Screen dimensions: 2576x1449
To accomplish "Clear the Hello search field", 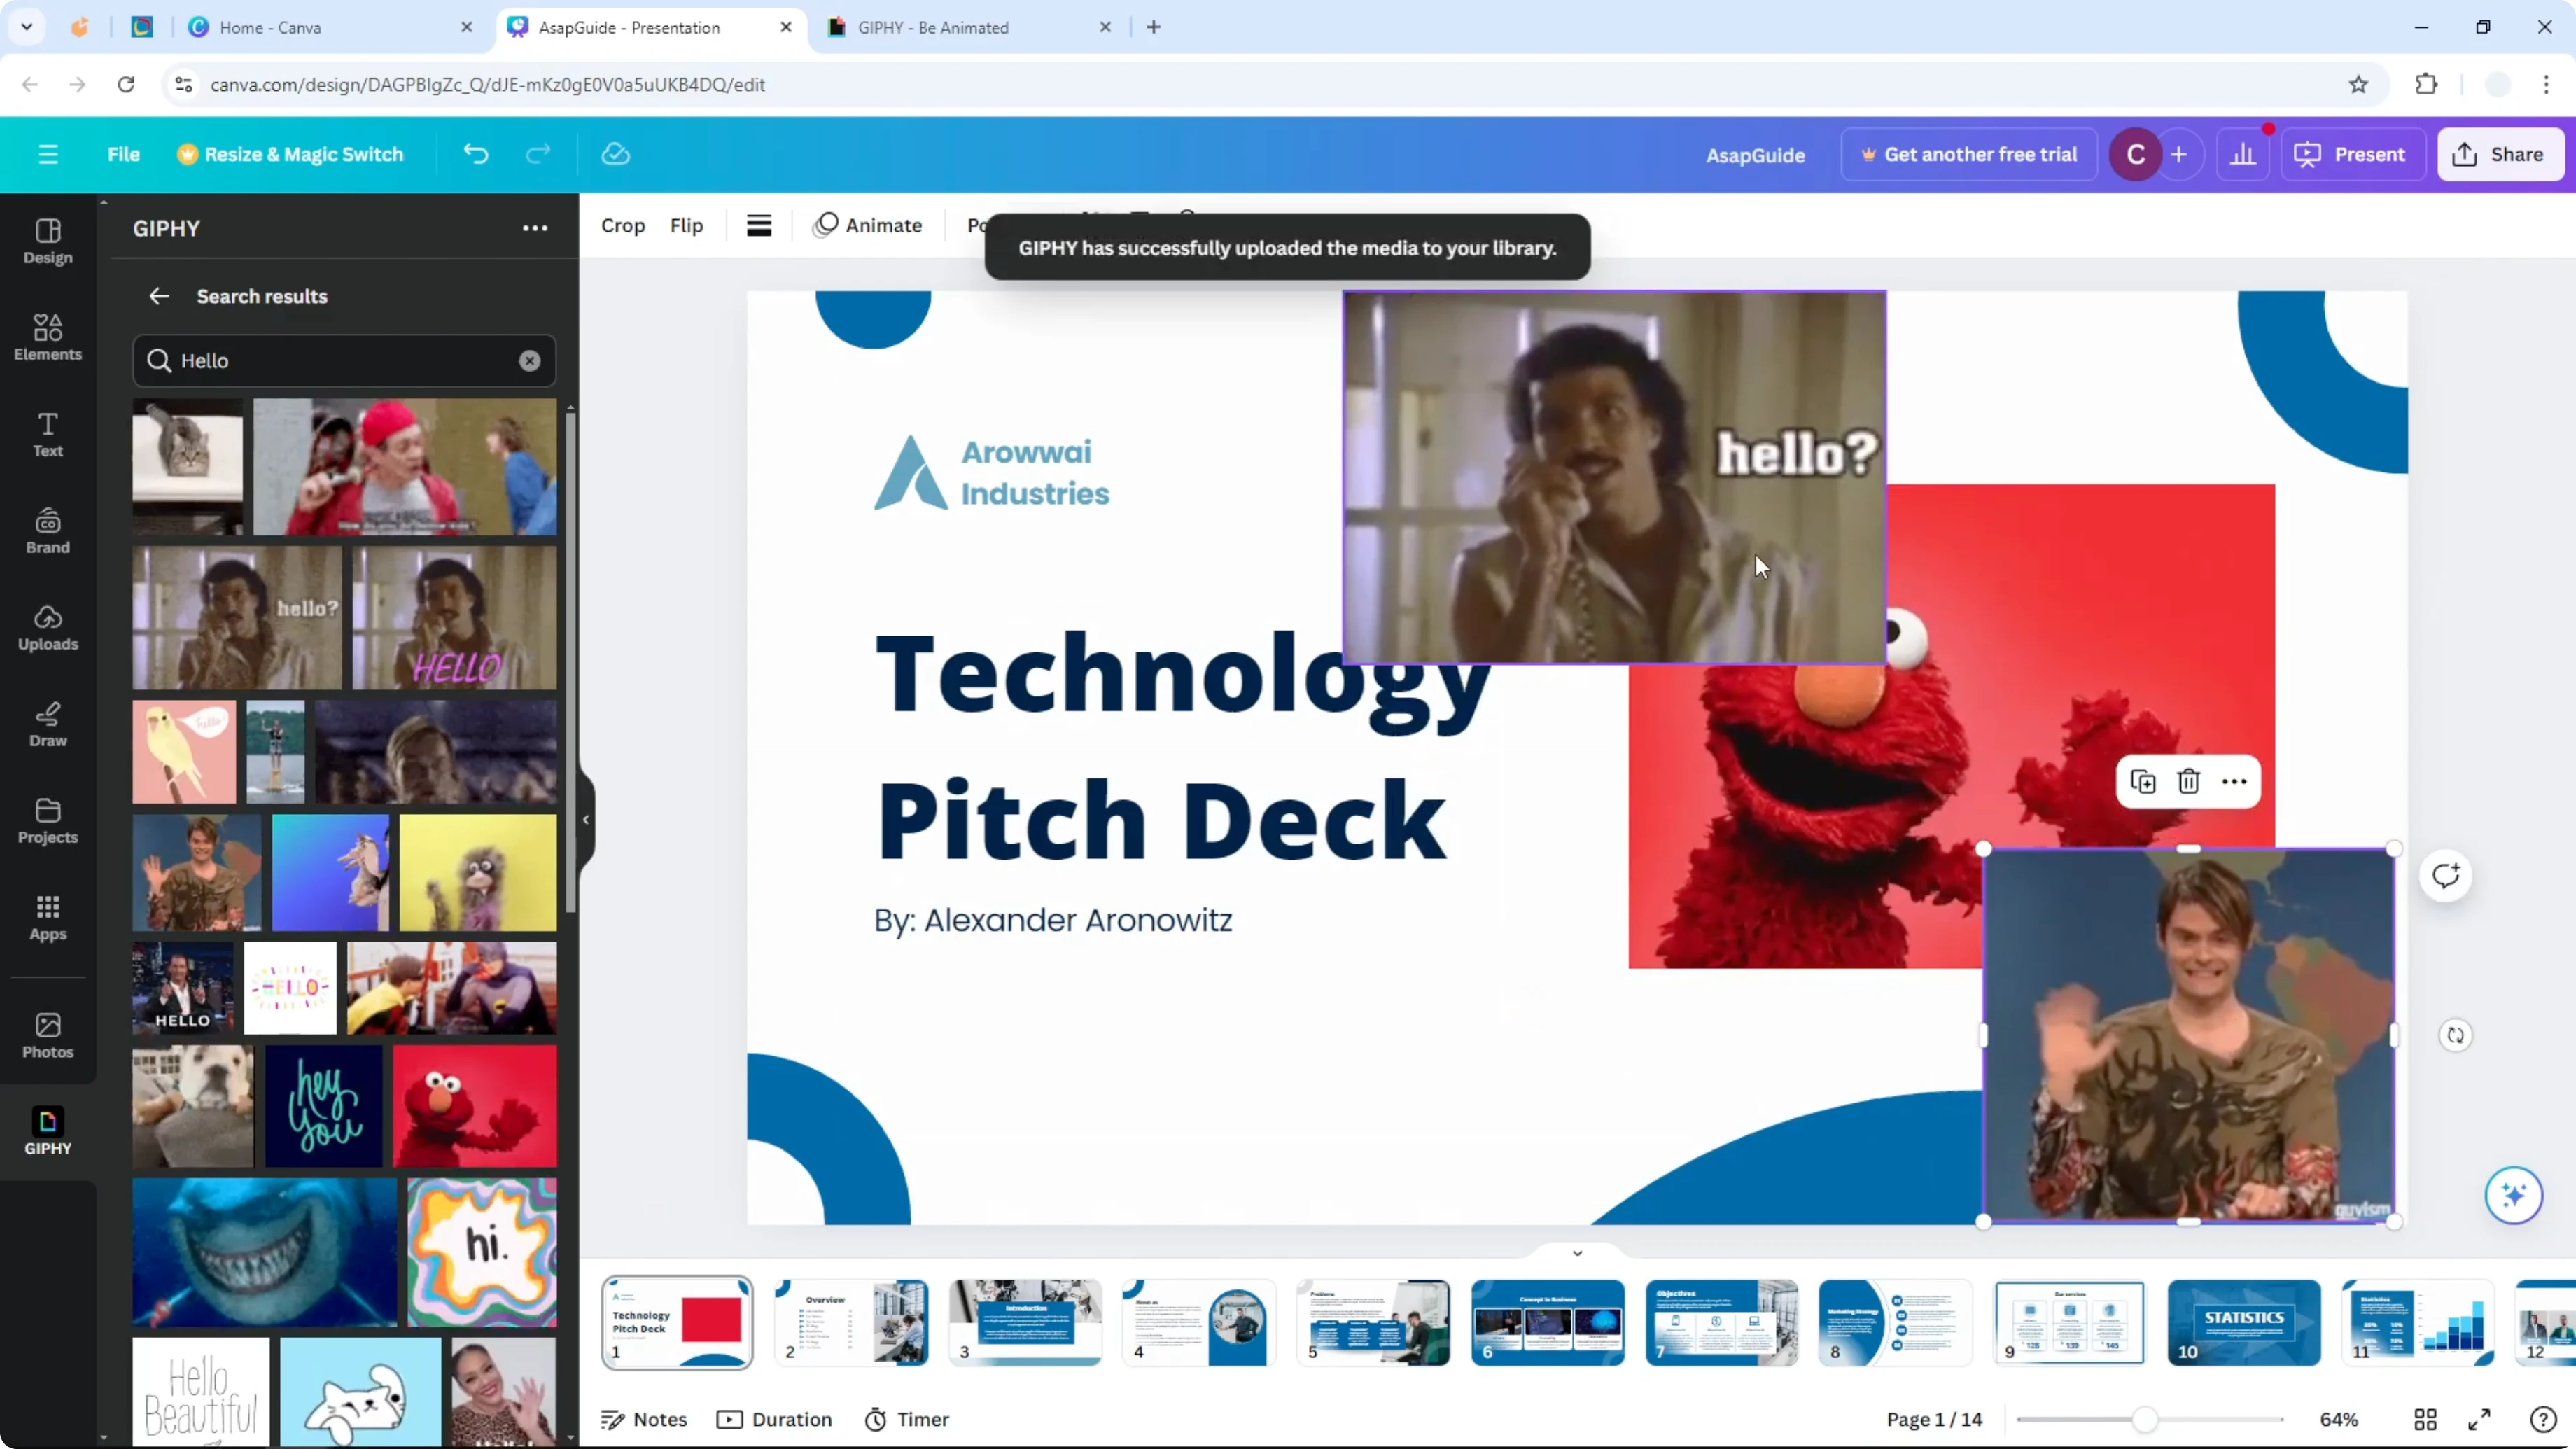I will [x=529, y=361].
